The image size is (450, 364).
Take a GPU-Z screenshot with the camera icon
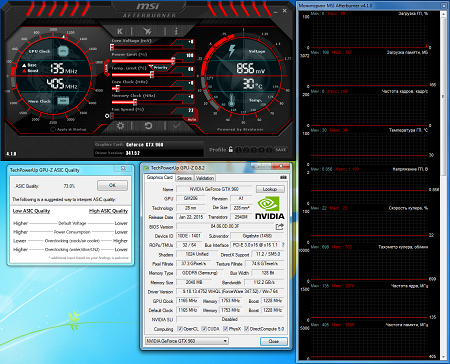(x=283, y=177)
